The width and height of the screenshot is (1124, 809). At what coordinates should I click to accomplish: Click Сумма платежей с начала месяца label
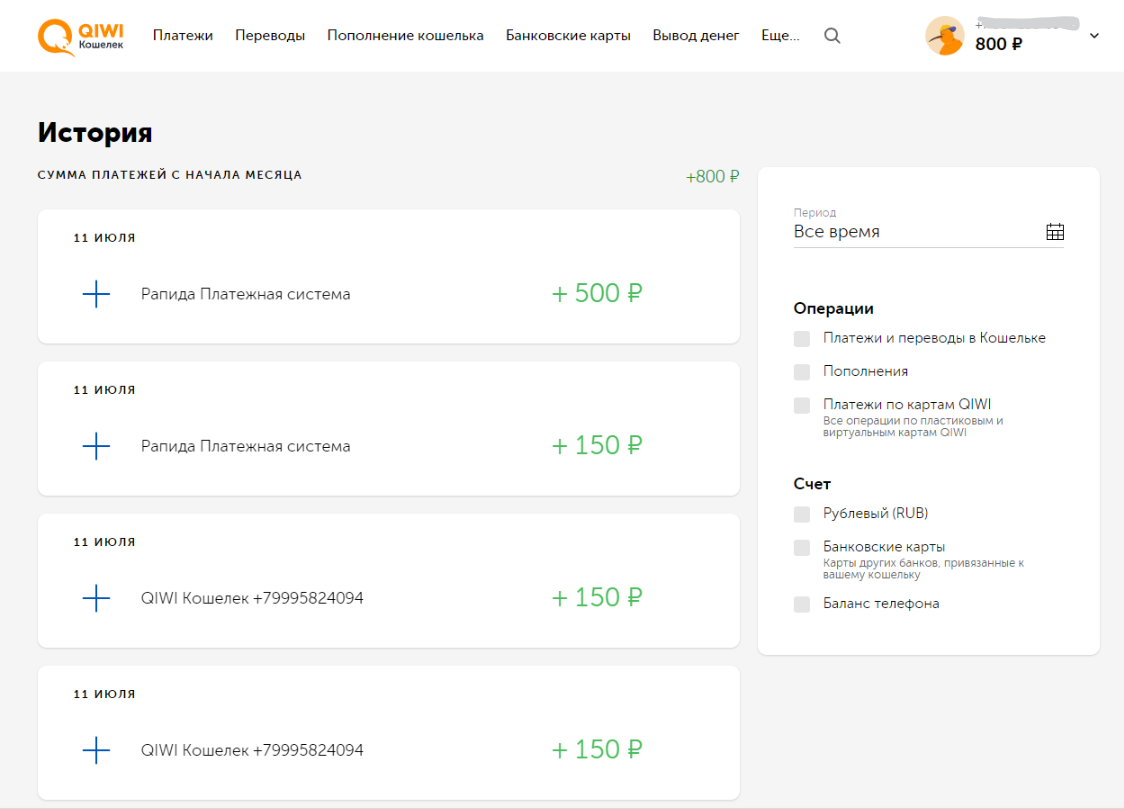(x=170, y=175)
